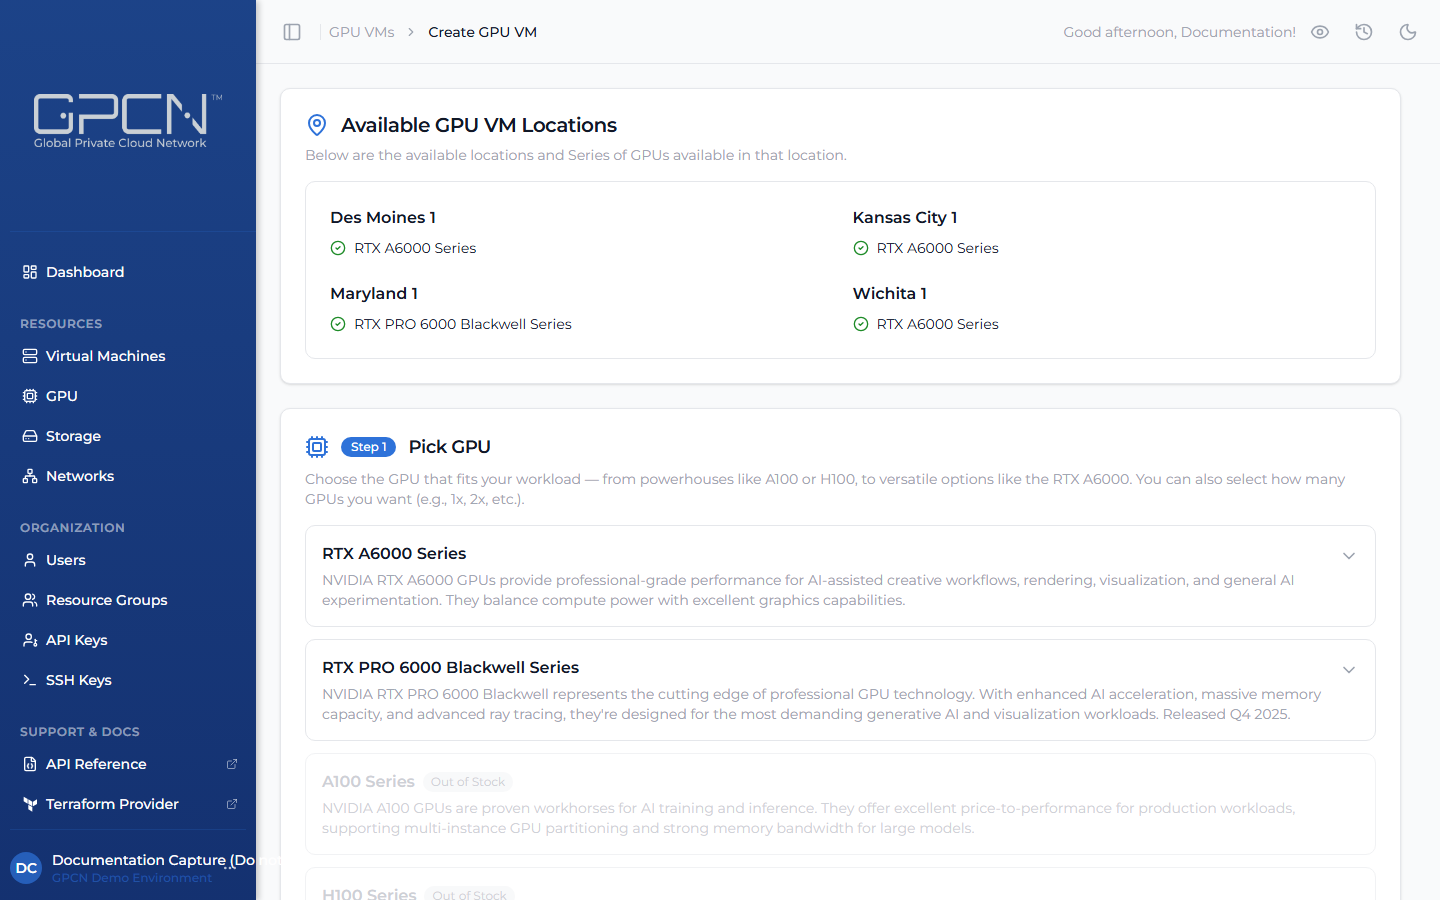Click GPCN Demo Environment label
This screenshot has height=900, width=1440.
point(132,878)
